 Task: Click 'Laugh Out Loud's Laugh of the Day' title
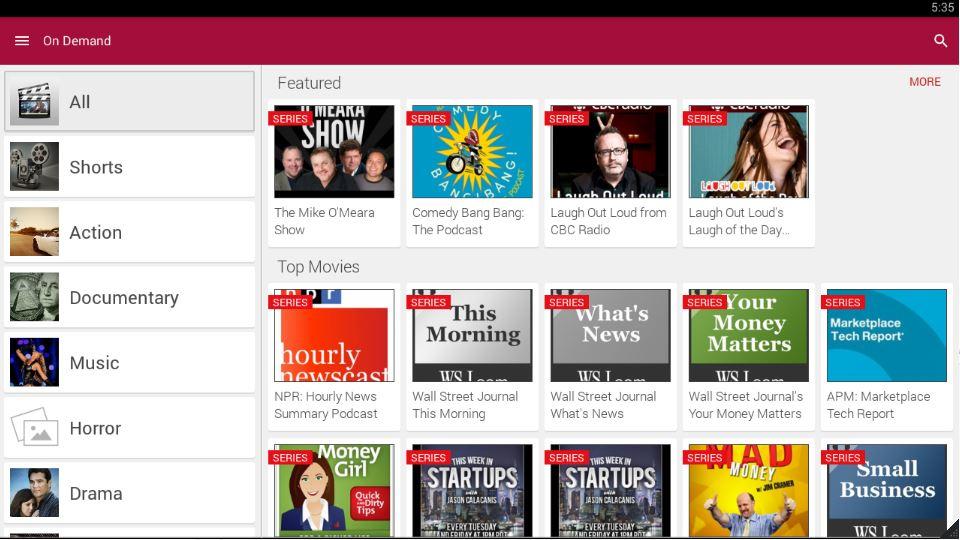click(x=739, y=221)
